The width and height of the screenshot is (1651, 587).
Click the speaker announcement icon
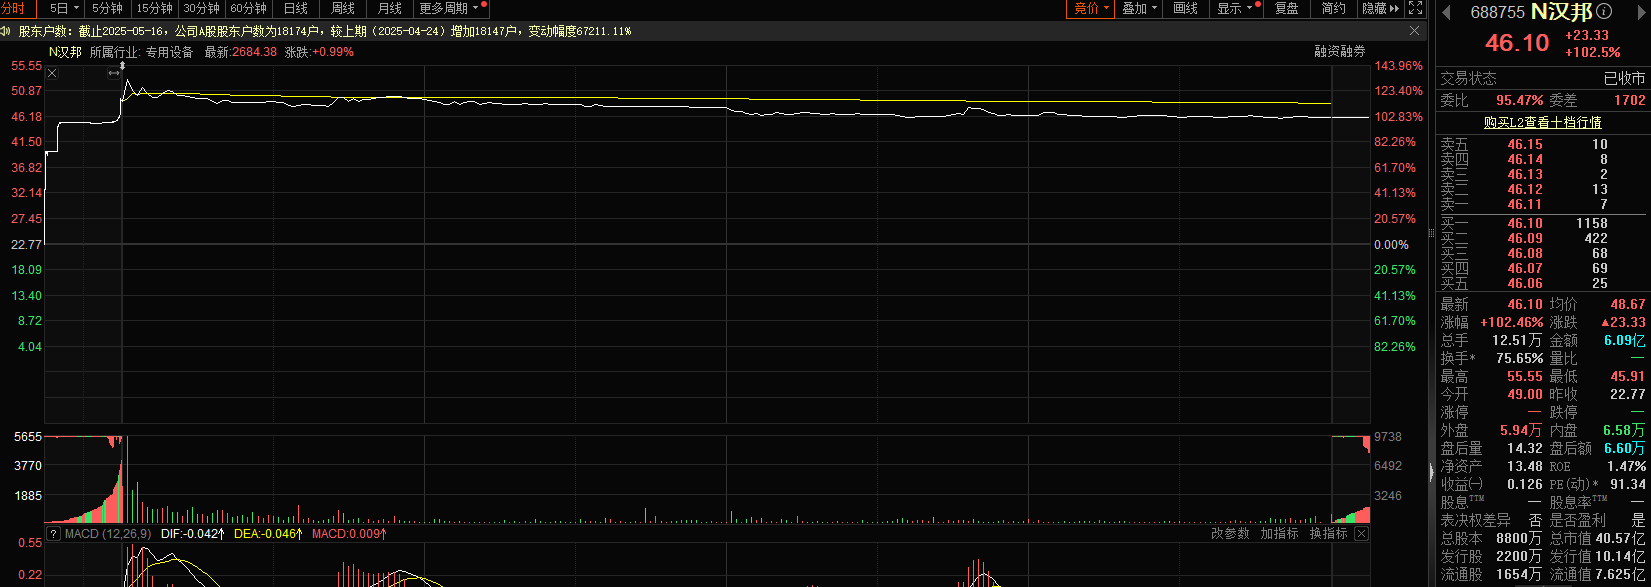tap(6, 31)
